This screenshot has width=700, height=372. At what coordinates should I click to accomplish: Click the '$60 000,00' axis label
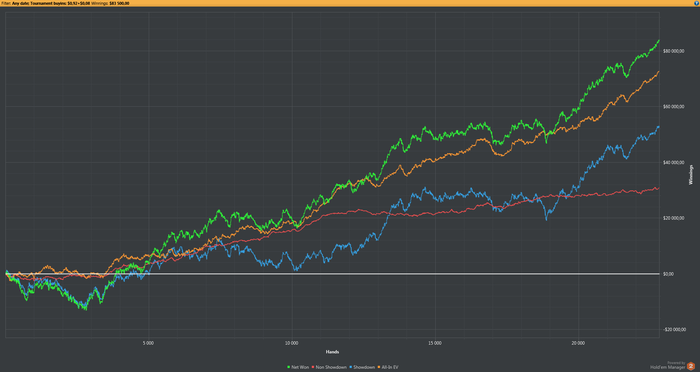(674, 107)
